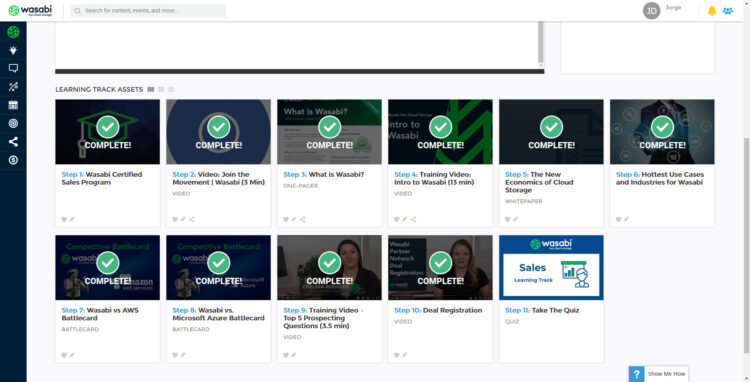The height and width of the screenshot is (382, 750).
Task: Open Deal Registration video thumbnail
Action: tap(440, 268)
